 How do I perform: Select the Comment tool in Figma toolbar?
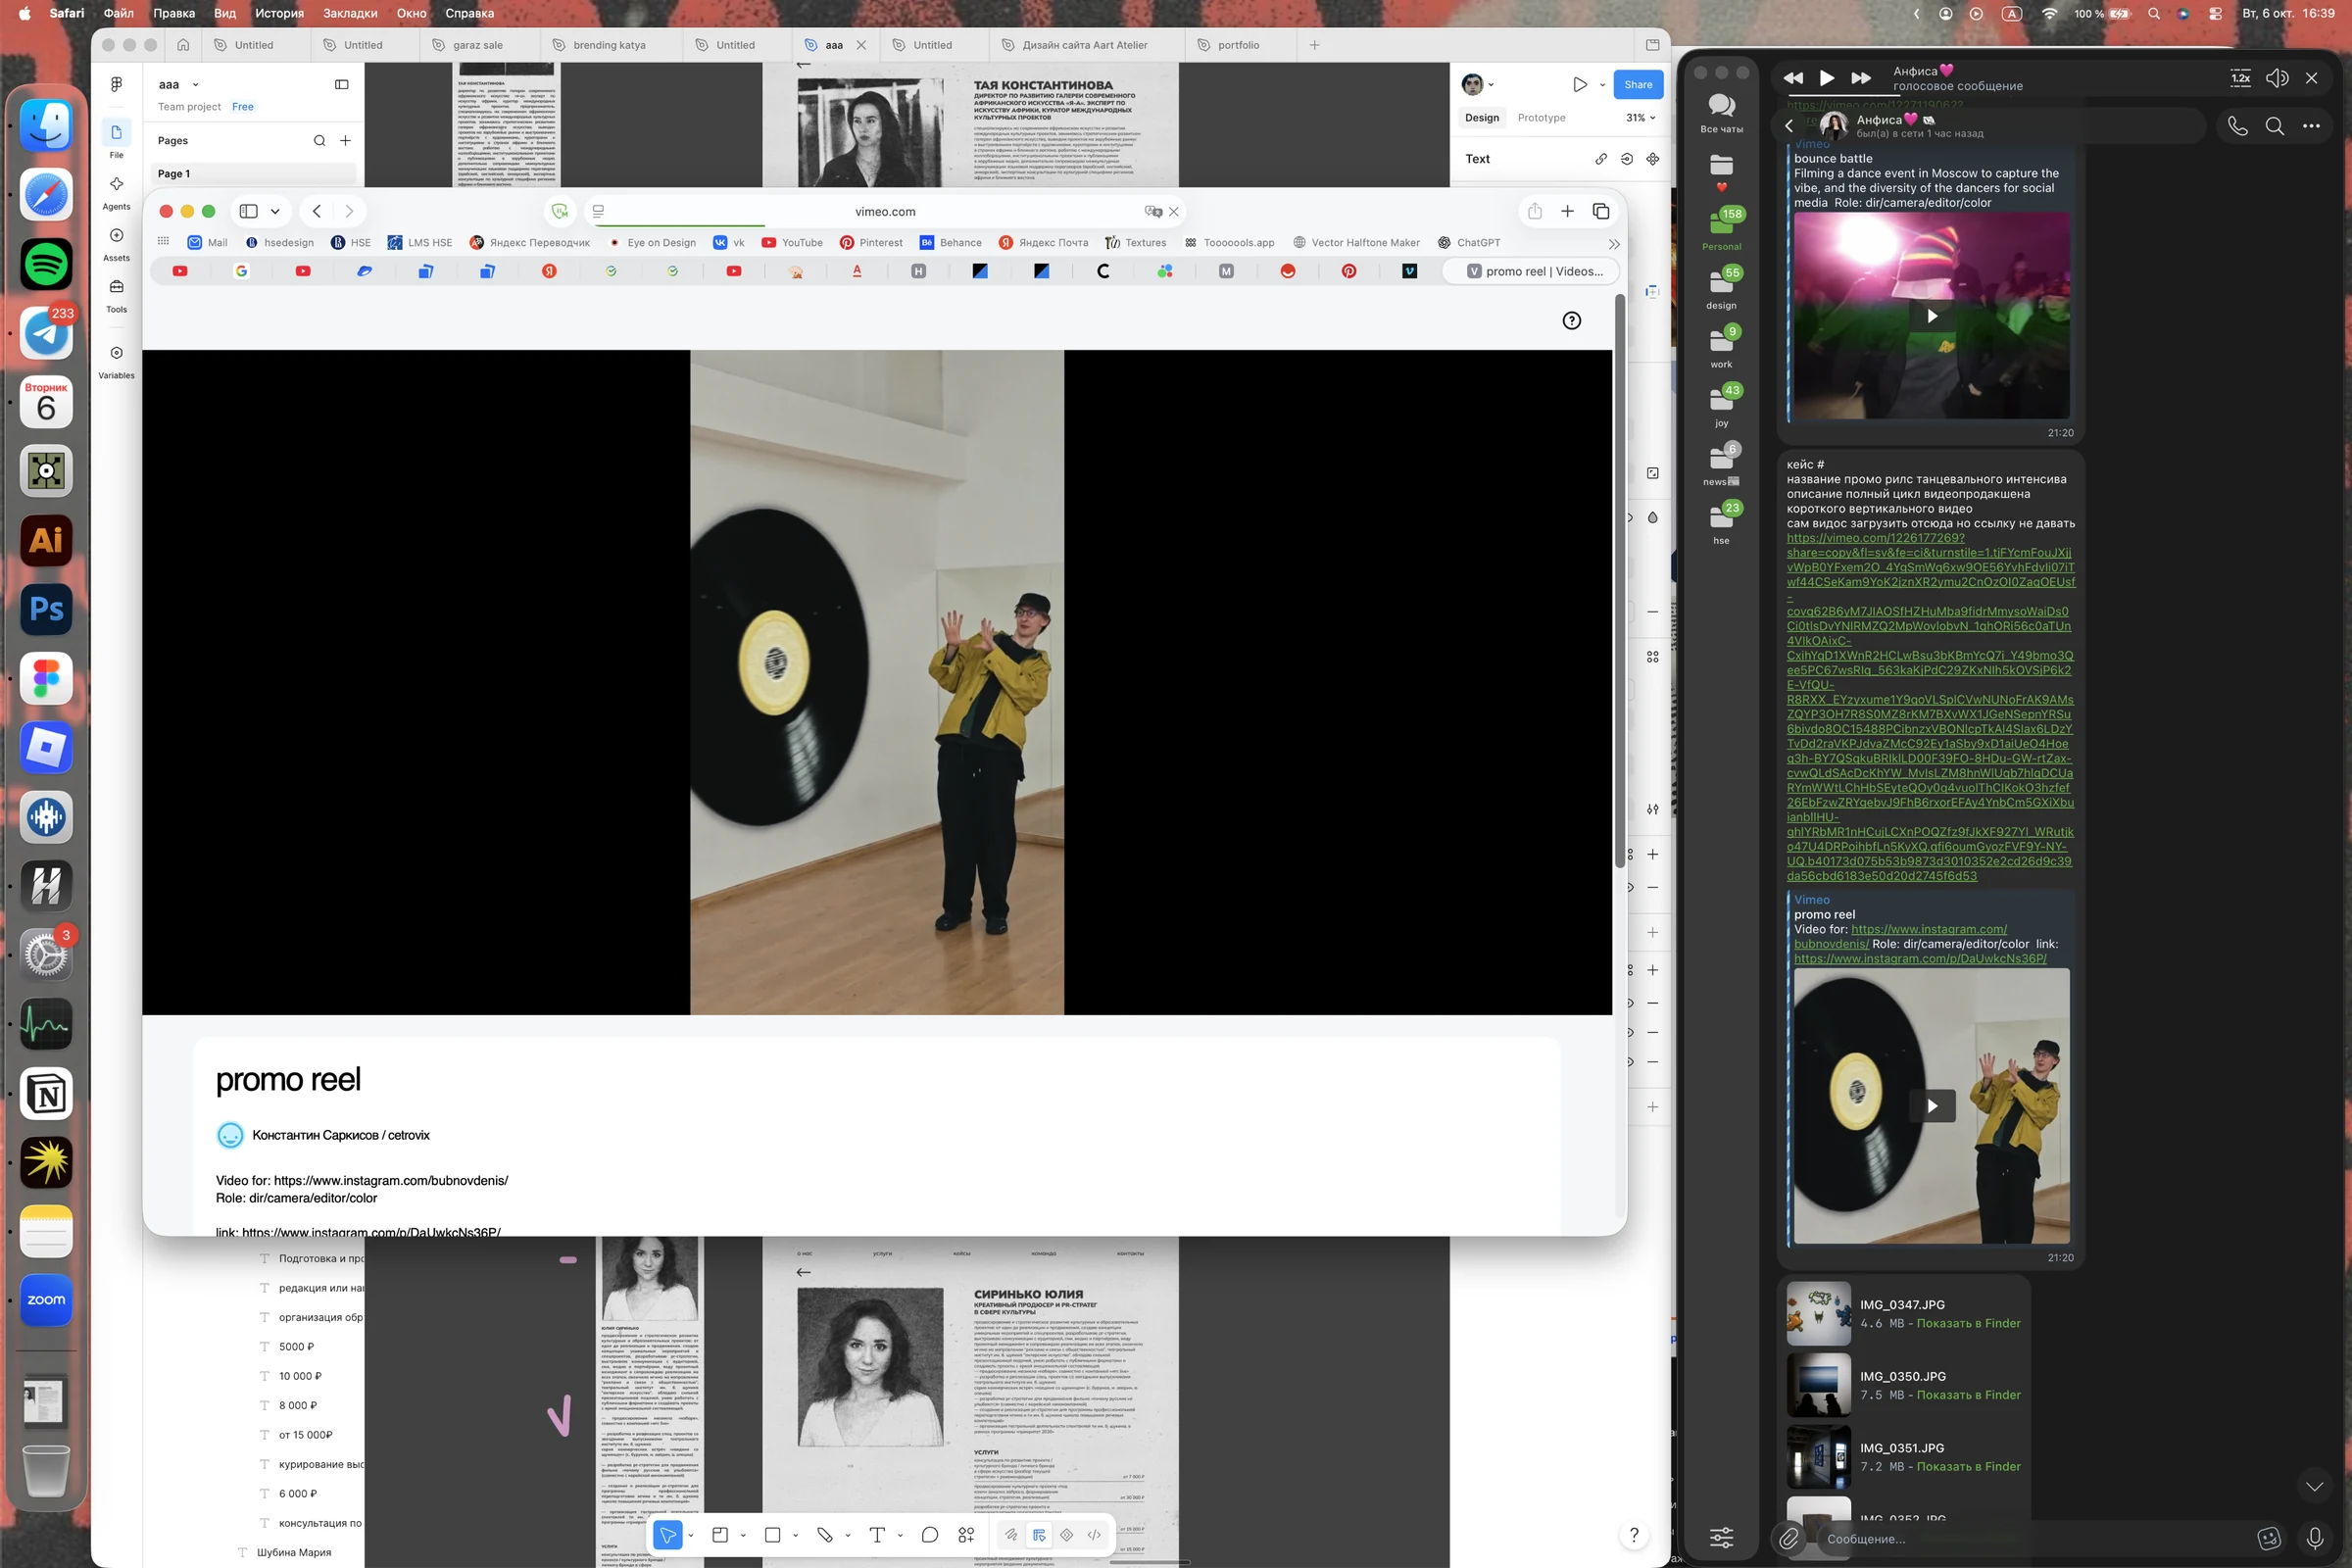point(929,1535)
